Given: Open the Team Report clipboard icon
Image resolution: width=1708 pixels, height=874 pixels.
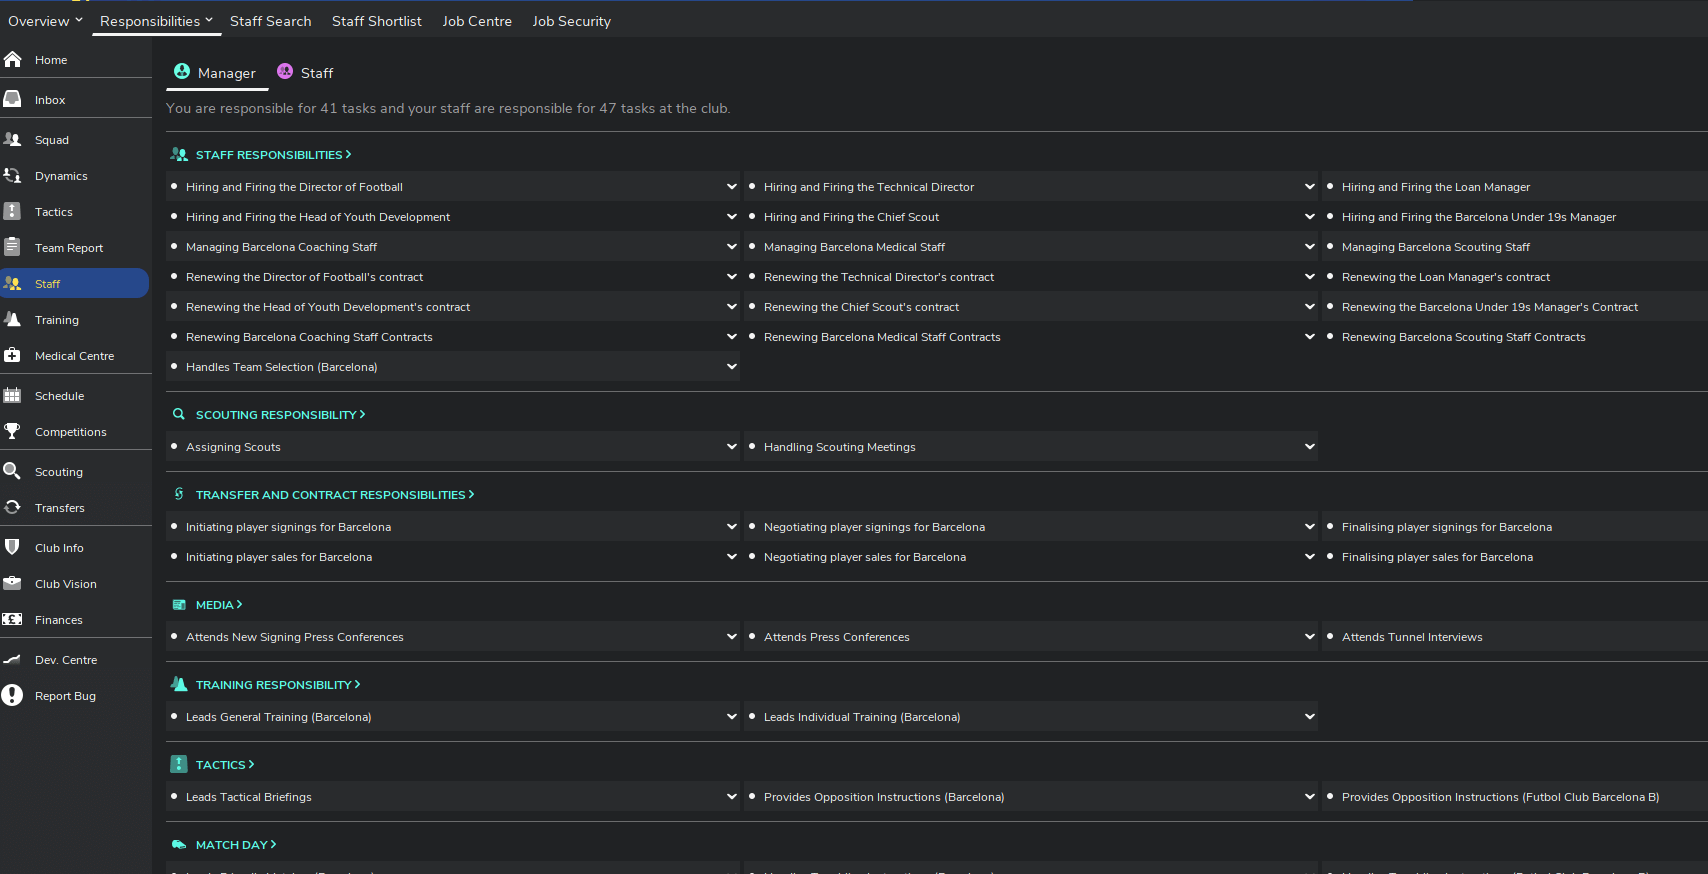Looking at the screenshot, I should [x=12, y=248].
